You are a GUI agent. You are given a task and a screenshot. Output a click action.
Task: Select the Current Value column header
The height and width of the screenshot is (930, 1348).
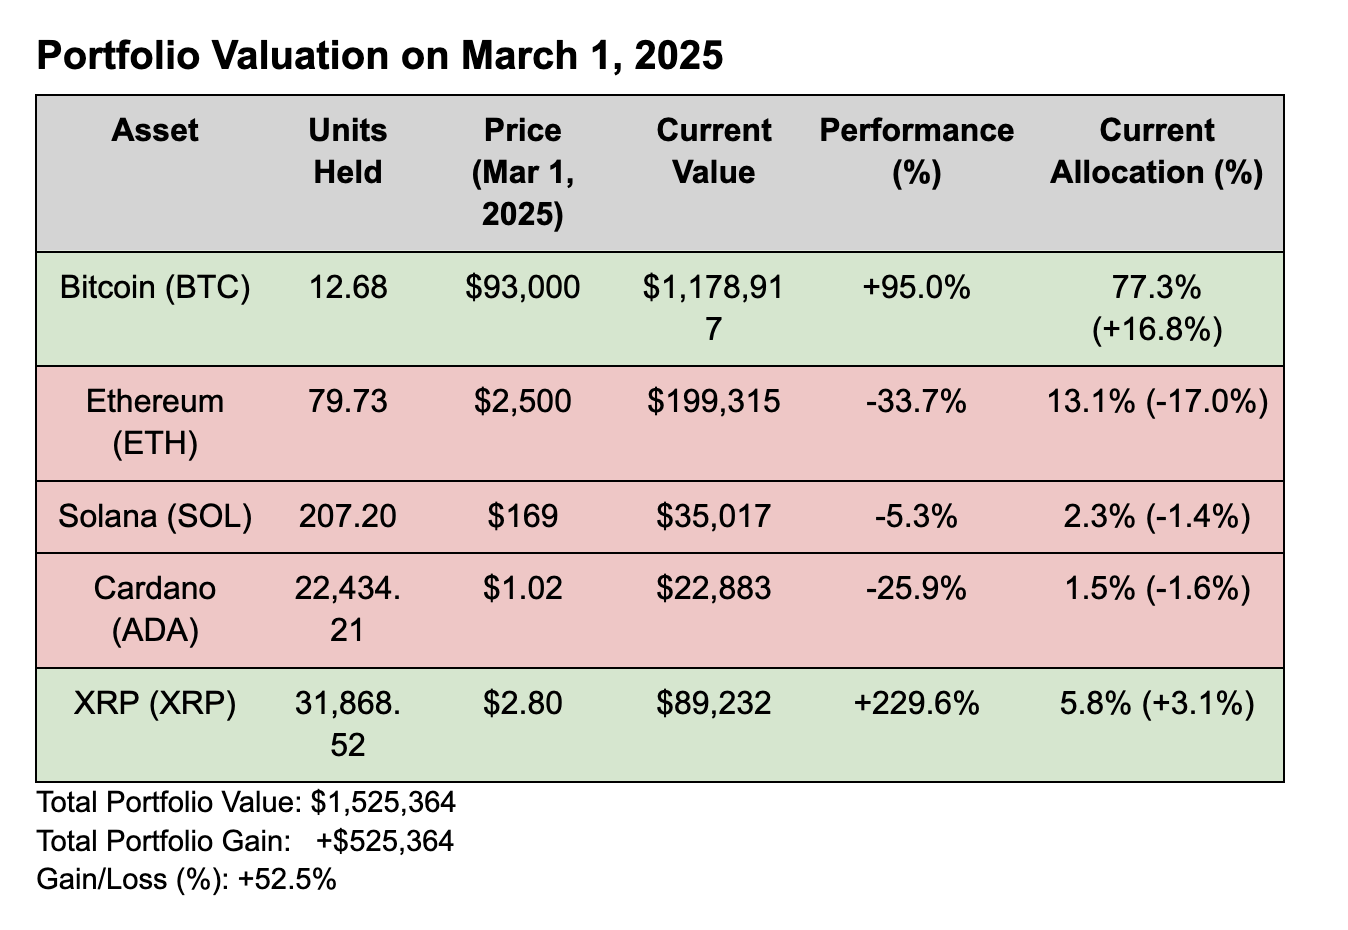[713, 151]
